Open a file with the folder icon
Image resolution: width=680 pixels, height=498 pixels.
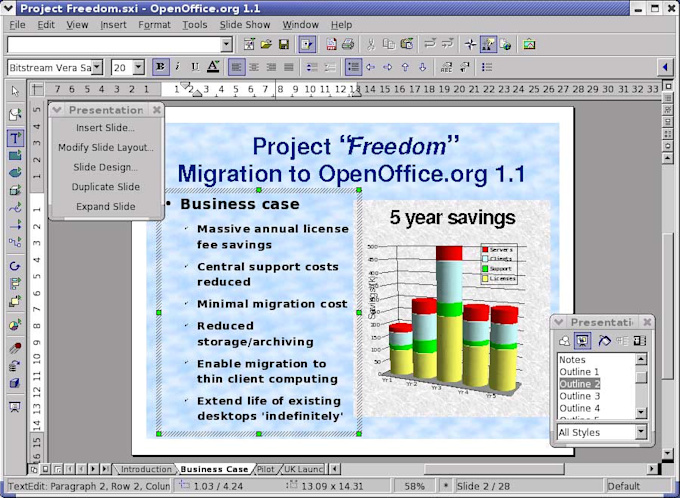[266, 44]
